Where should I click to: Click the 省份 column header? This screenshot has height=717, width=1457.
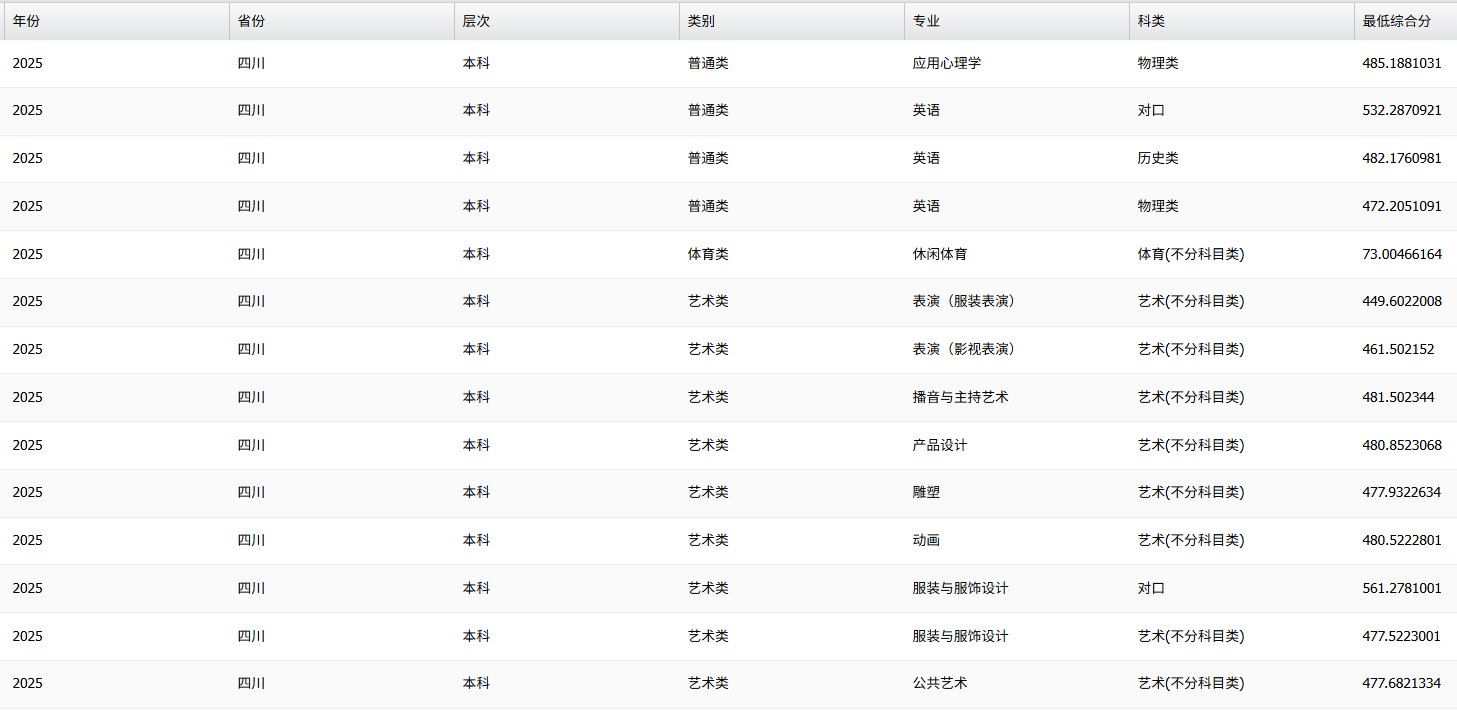[341, 21]
